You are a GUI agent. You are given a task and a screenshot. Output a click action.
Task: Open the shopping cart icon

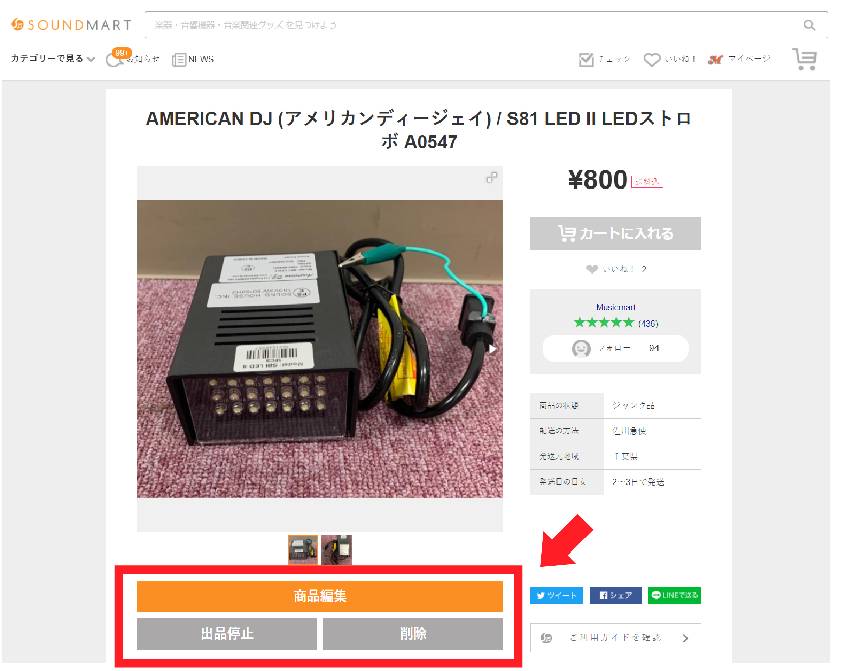coord(804,59)
